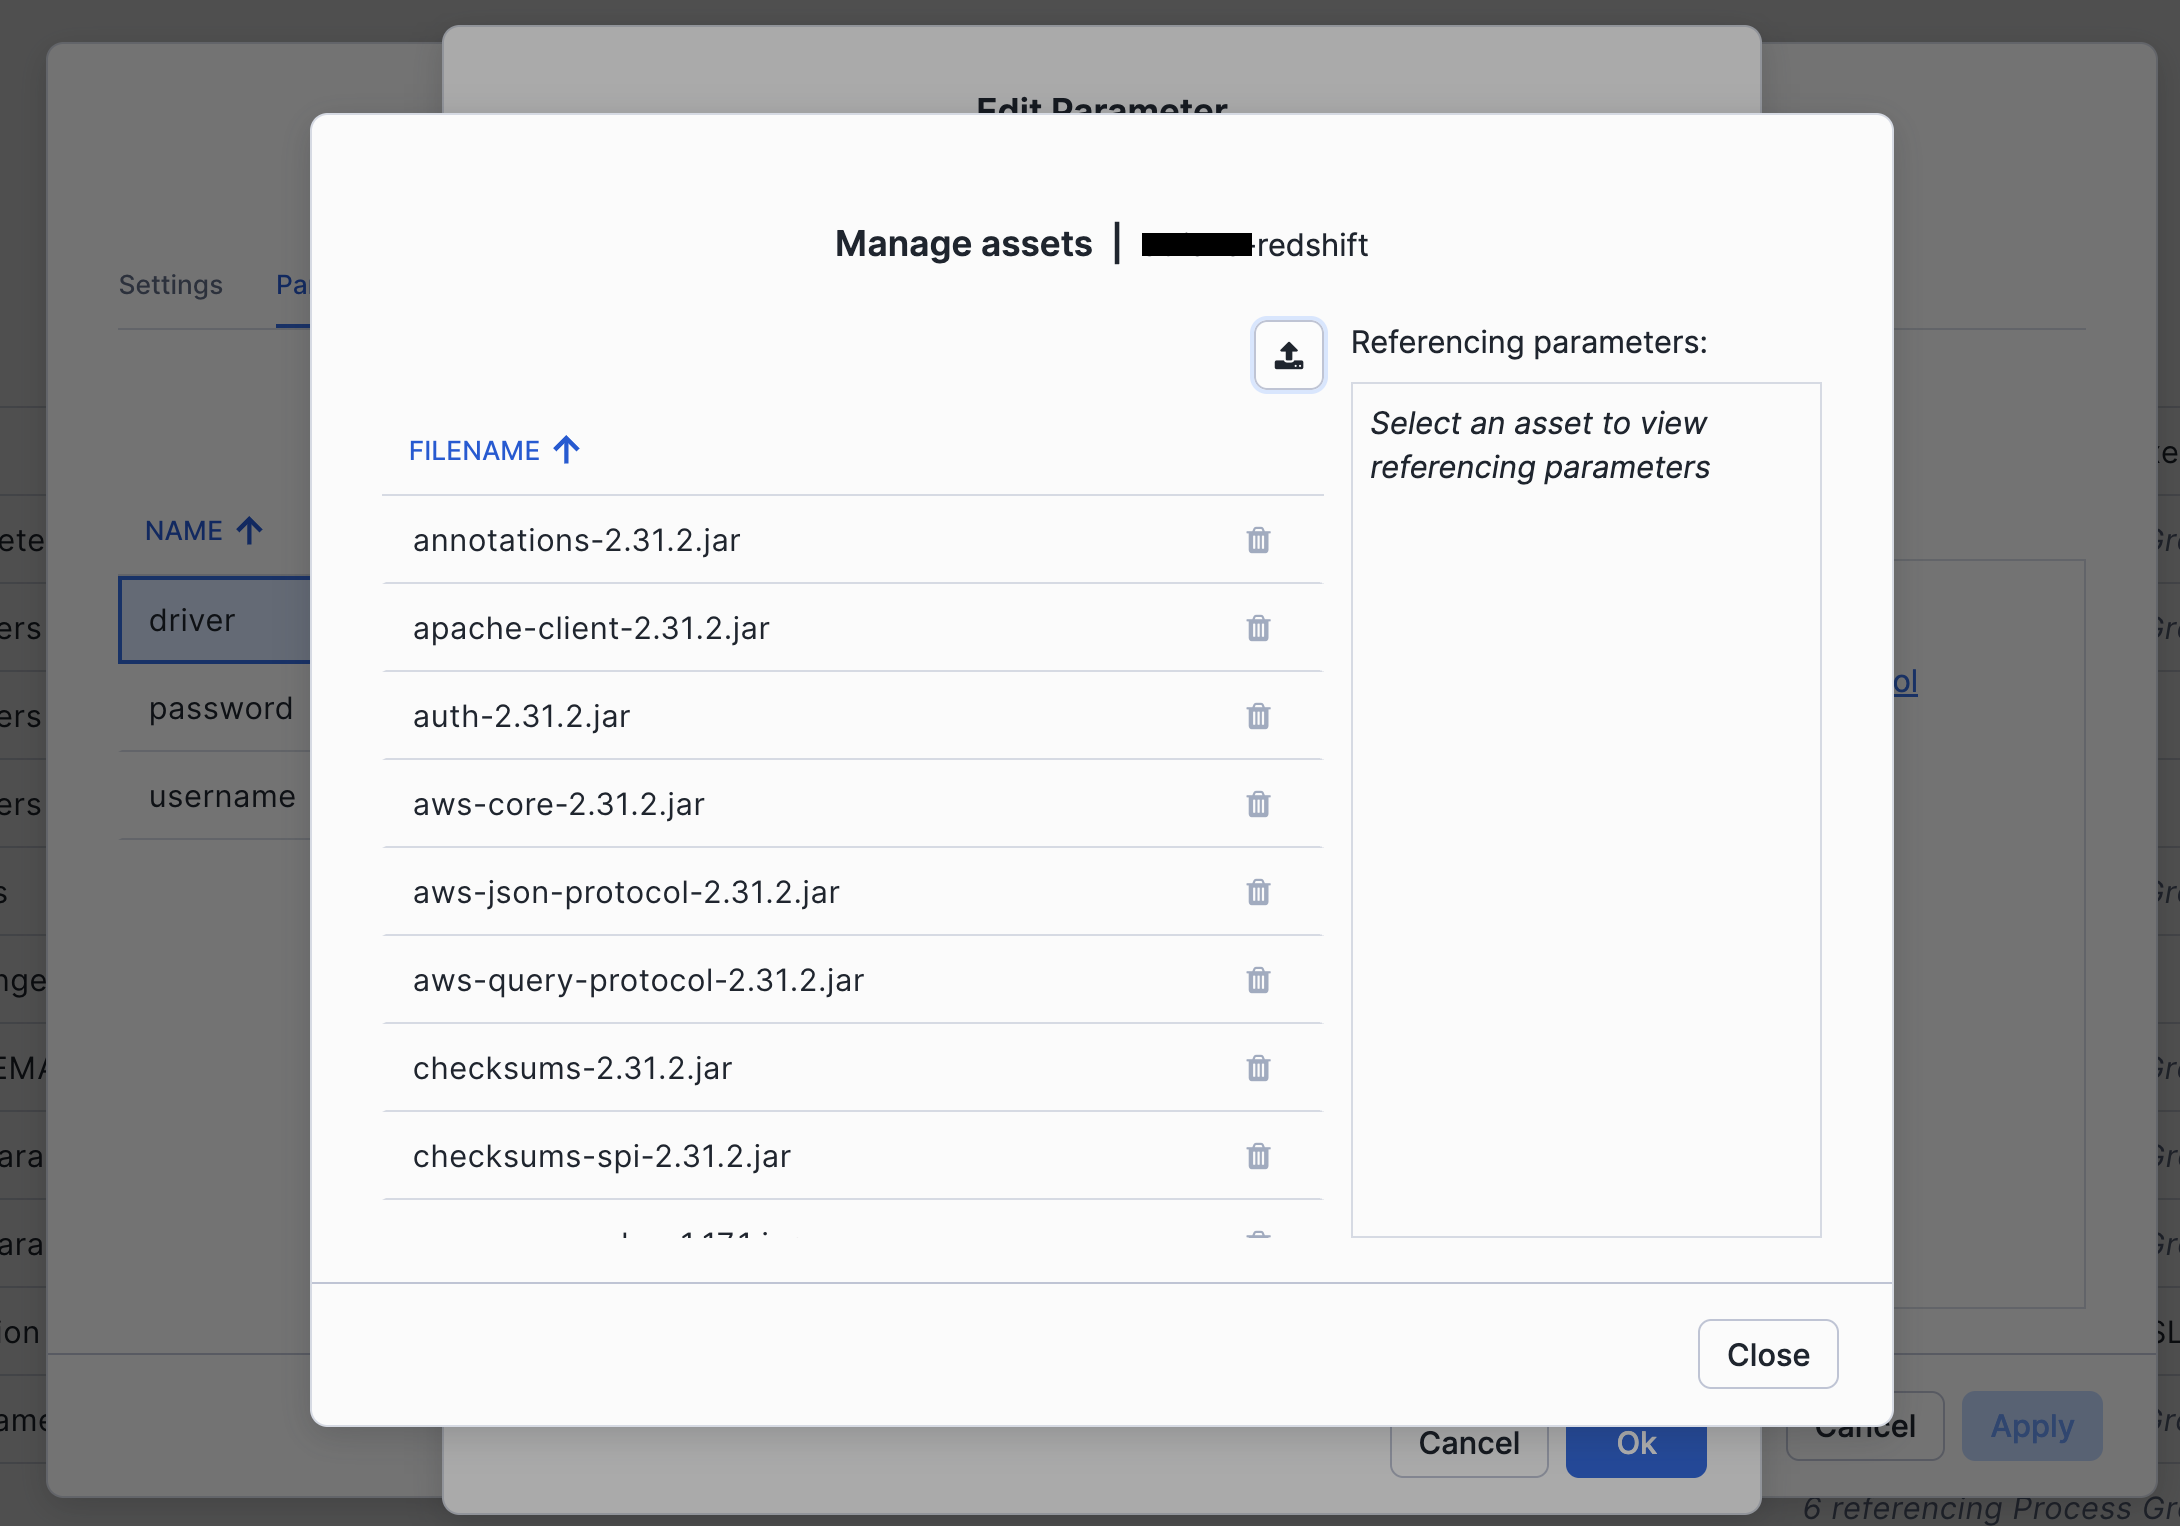Apply the parameter changes
Image resolution: width=2180 pixels, height=1526 pixels.
click(2031, 1425)
